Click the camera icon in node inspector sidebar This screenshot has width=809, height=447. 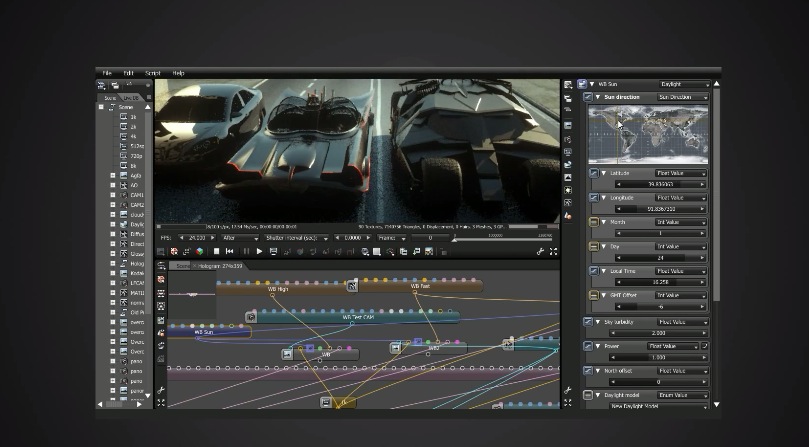[568, 139]
